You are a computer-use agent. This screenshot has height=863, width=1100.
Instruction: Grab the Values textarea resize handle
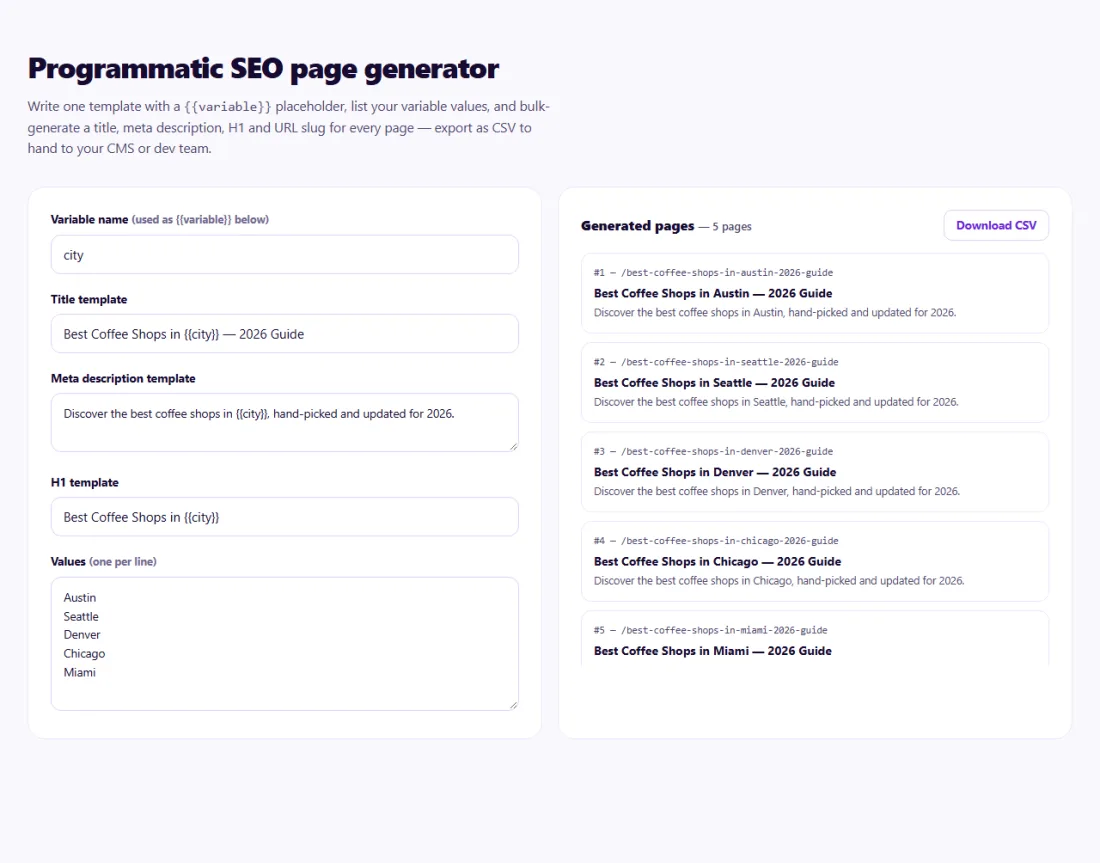coord(514,705)
